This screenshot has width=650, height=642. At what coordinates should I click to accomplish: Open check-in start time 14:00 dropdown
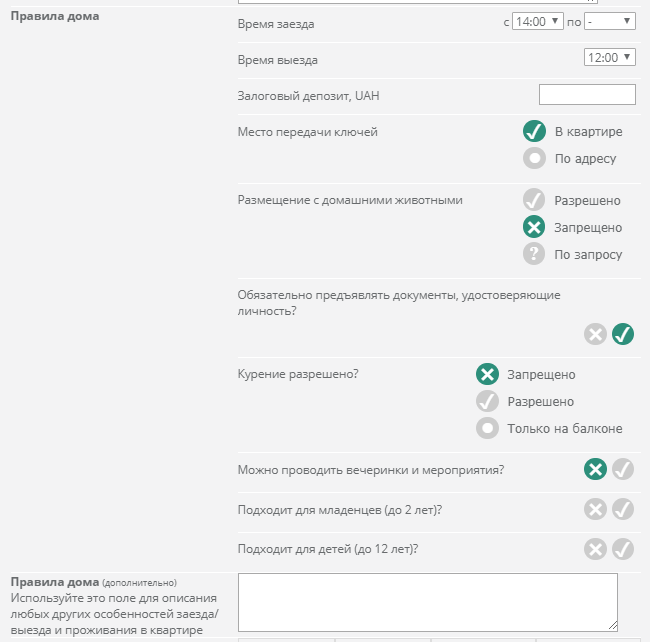point(537,21)
